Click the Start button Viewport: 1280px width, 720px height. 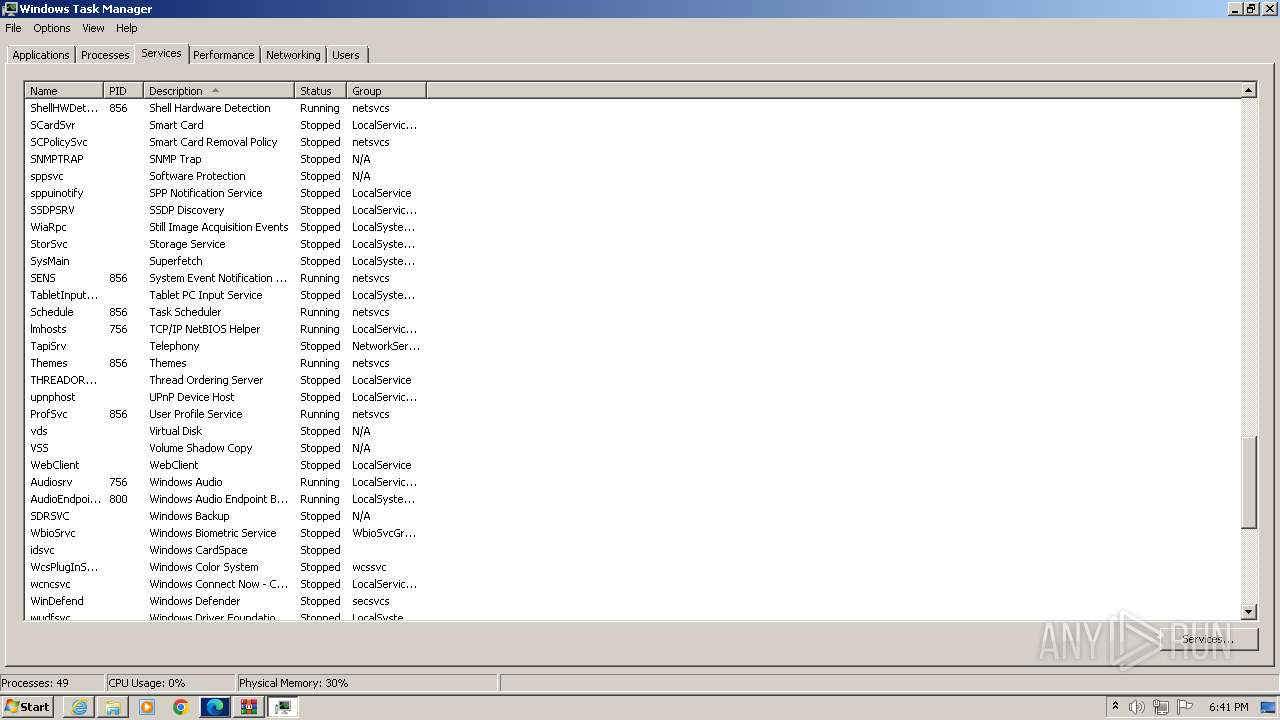pos(27,707)
